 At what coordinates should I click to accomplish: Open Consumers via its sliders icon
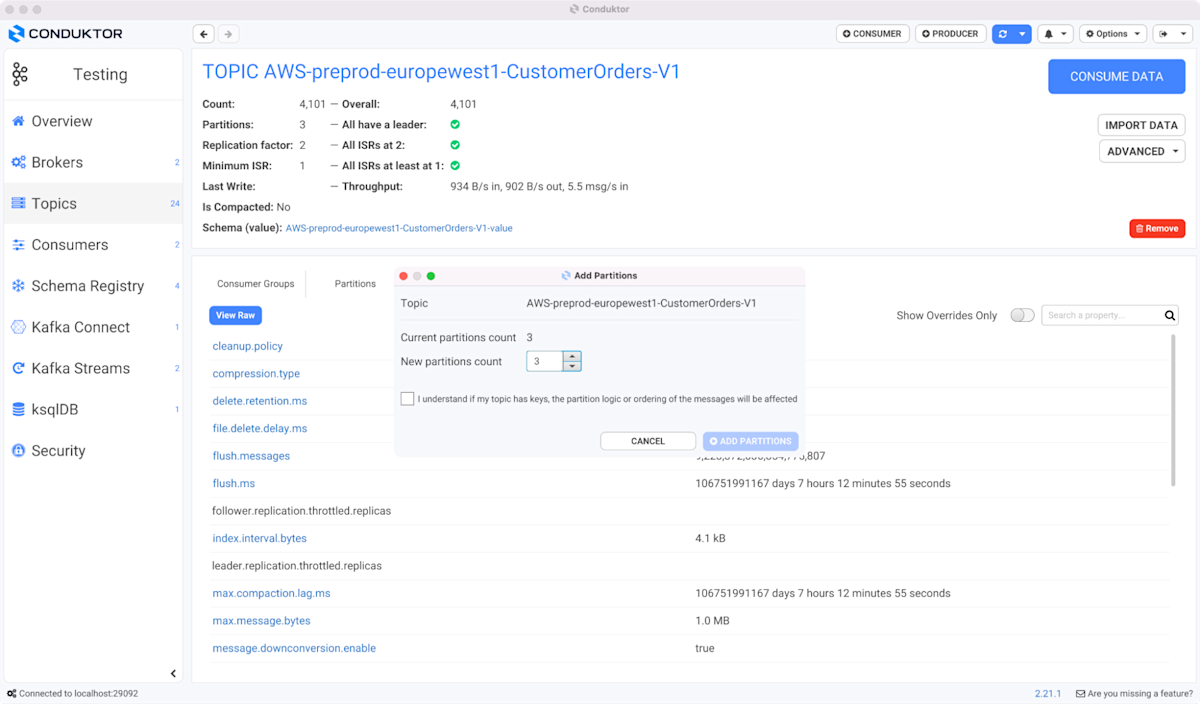coord(18,245)
